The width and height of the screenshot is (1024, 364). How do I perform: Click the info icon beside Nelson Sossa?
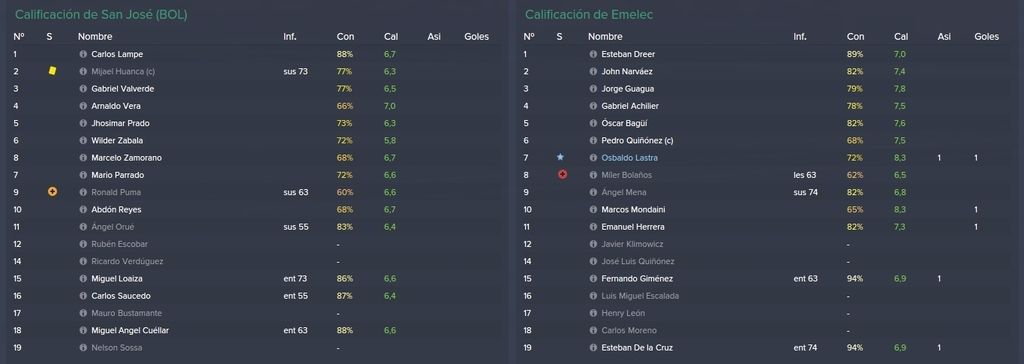coord(83,348)
